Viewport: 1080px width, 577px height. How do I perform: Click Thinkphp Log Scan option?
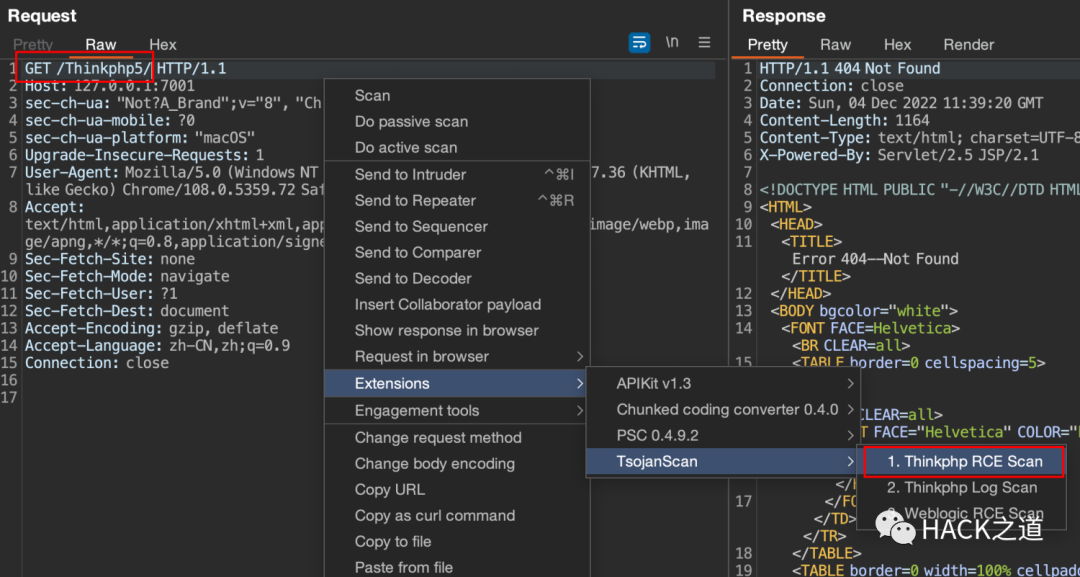click(x=962, y=488)
